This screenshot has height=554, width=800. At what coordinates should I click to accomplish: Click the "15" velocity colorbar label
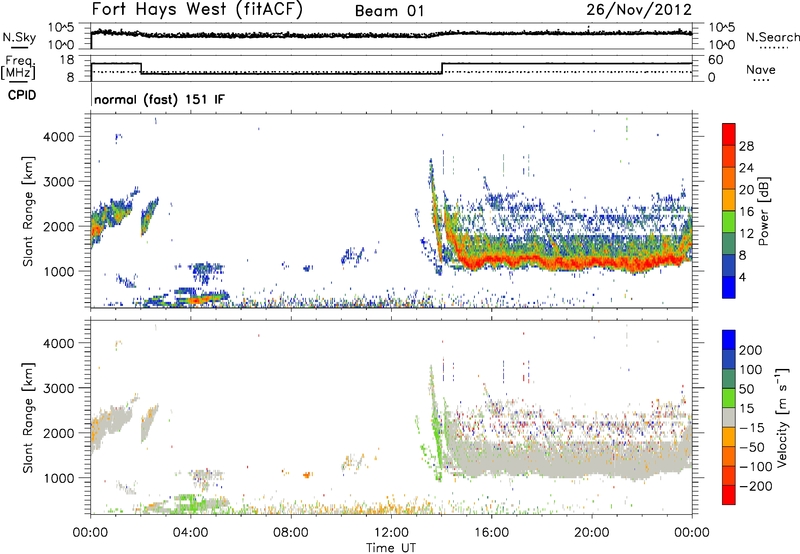[746, 409]
